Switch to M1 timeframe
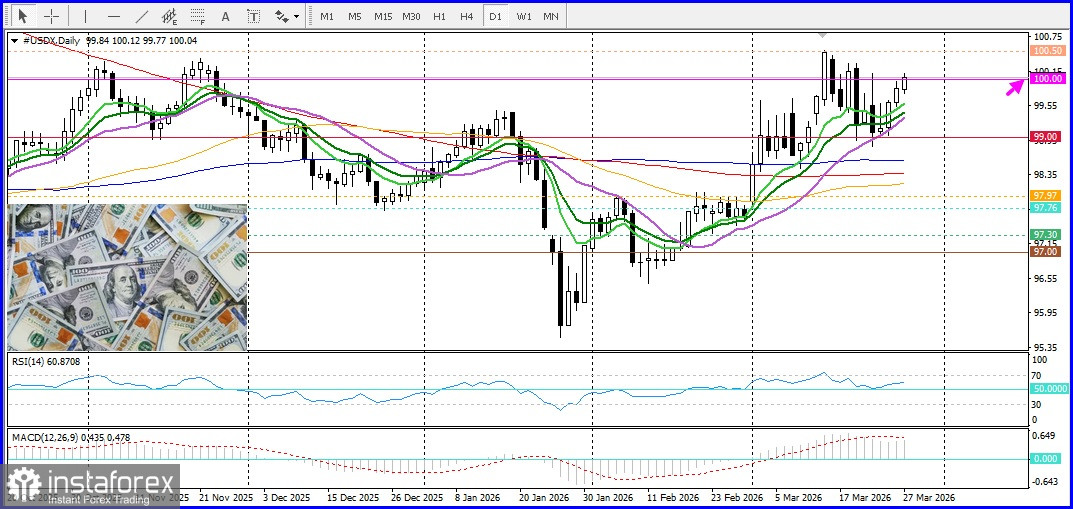 coord(327,16)
